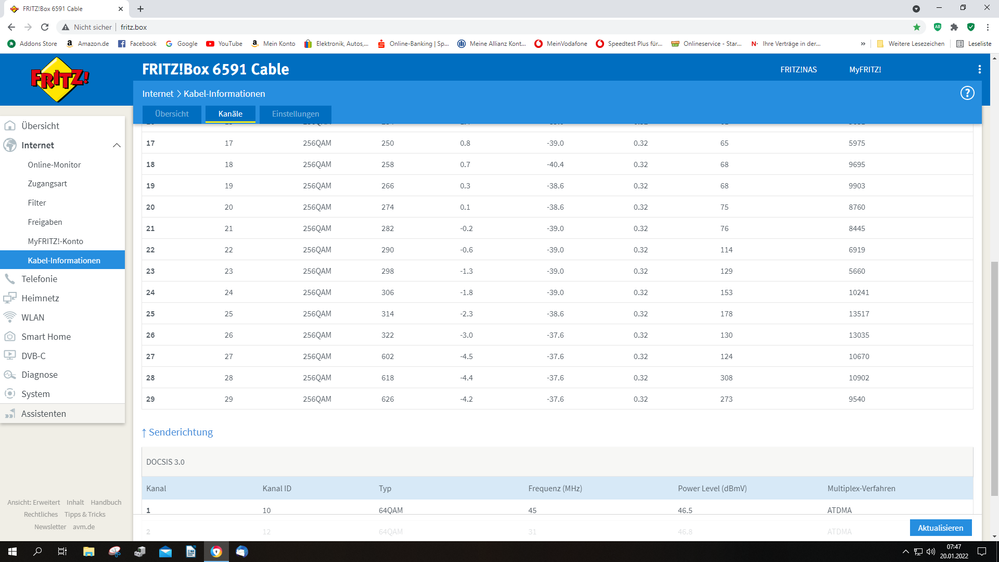
Task: Open the browser extensions puzzle icon
Action: click(954, 27)
